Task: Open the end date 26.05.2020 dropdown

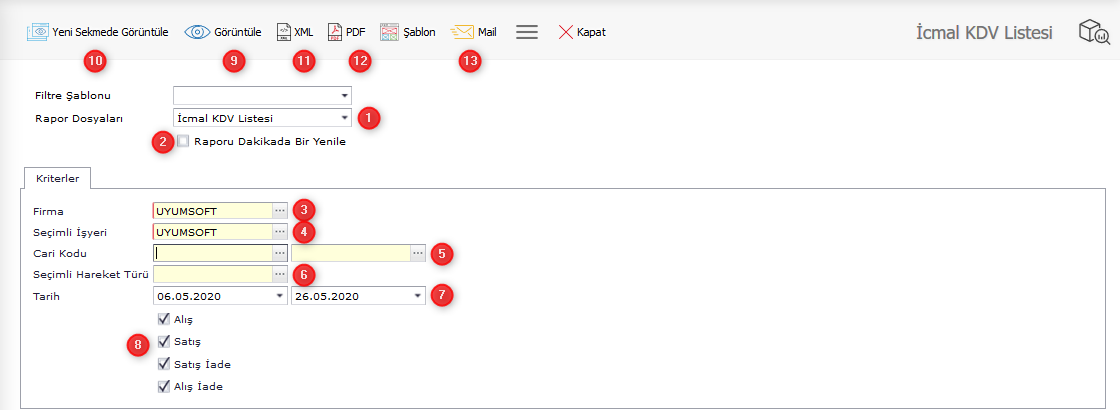Action: point(417,297)
